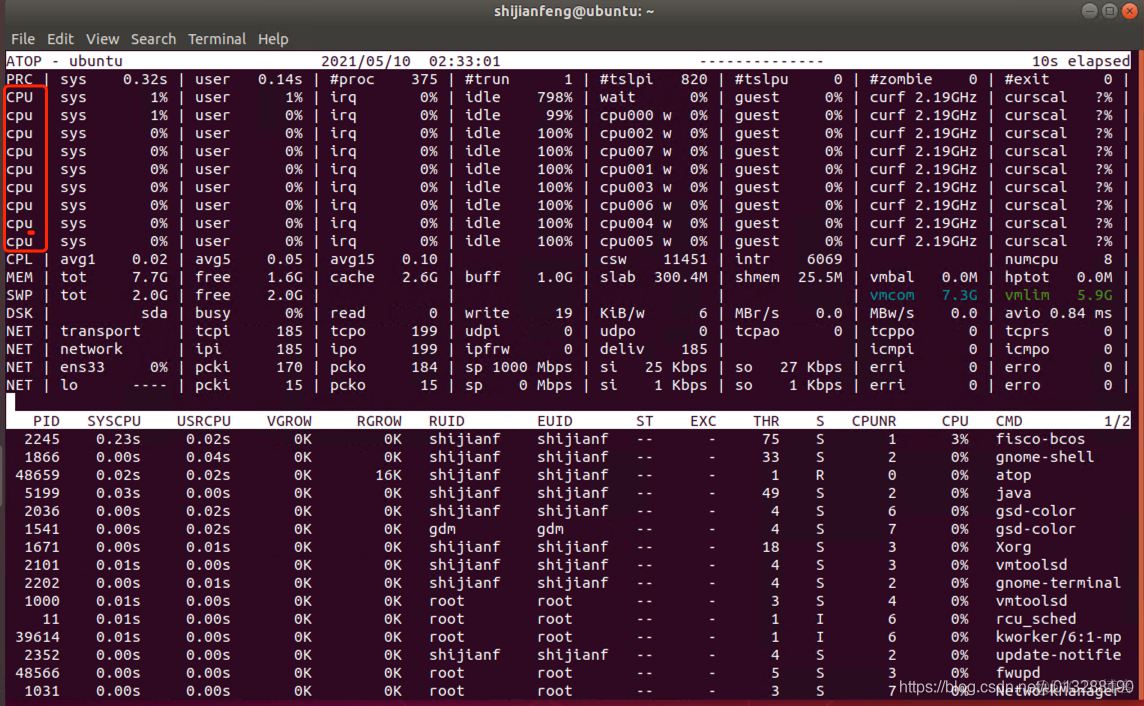1144x706 pixels.
Task: Minimize the terminal window
Action: point(1089,10)
